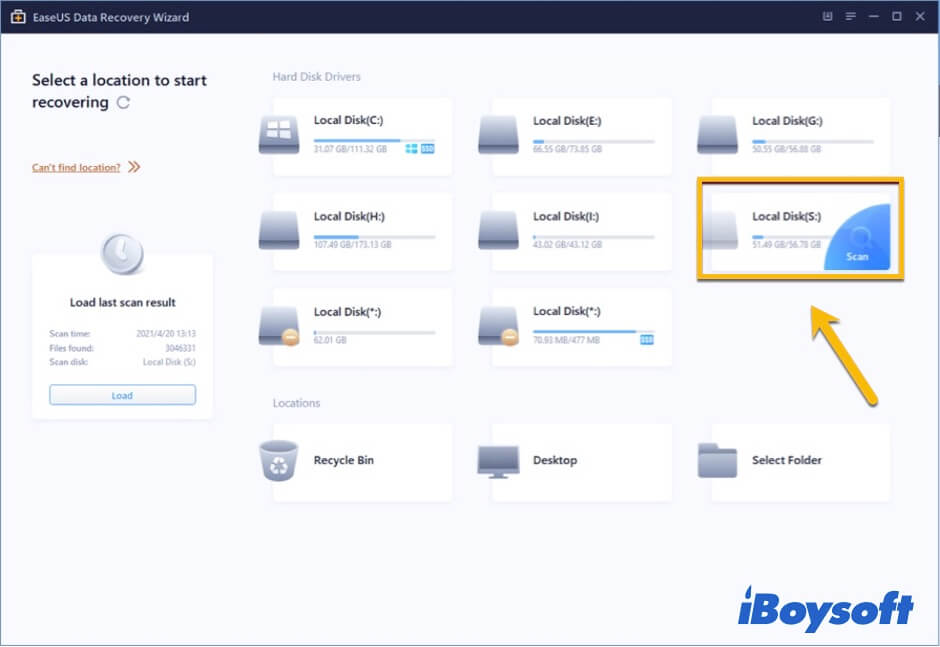Choose the Desktop location icon
Viewport: 940px width, 647px height.
[x=498, y=461]
